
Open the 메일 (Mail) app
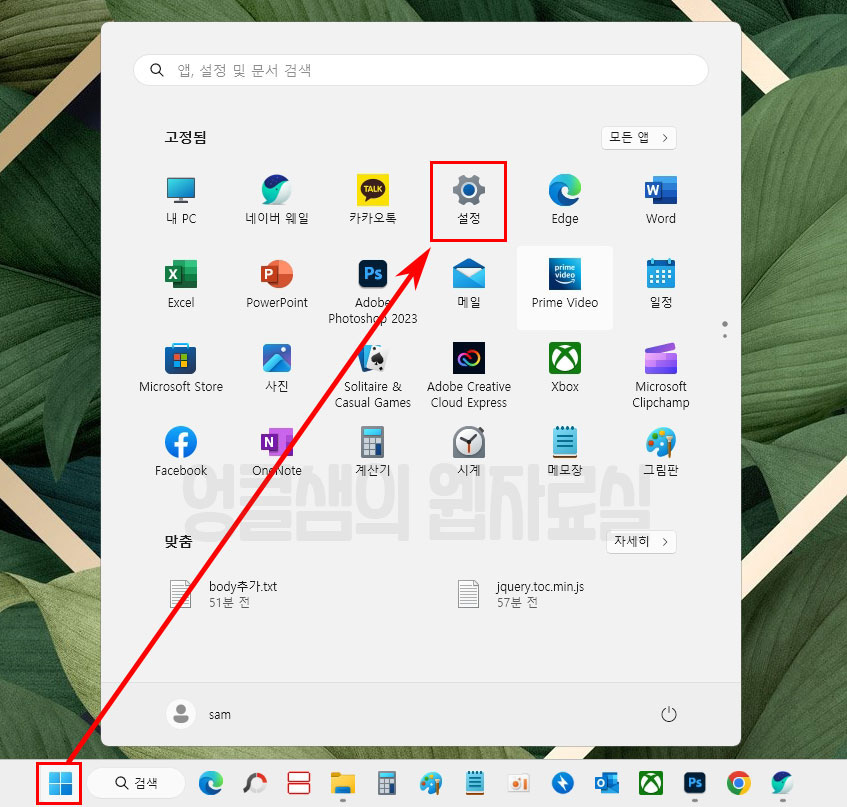(x=468, y=284)
